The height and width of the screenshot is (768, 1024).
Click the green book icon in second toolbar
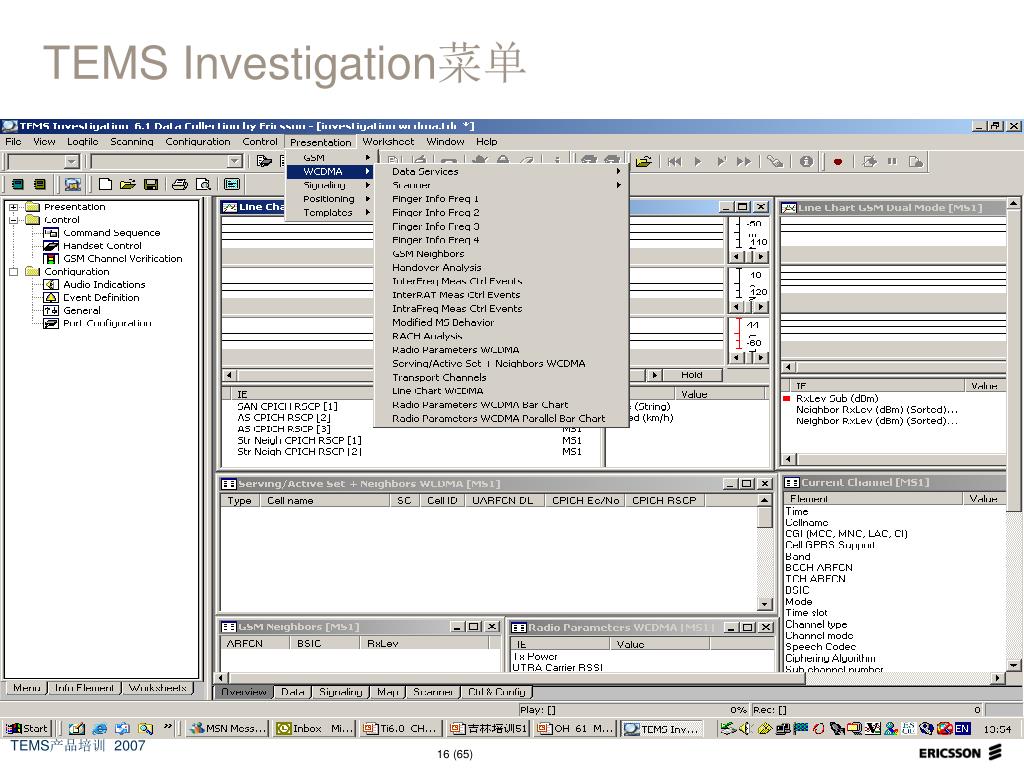[18, 184]
